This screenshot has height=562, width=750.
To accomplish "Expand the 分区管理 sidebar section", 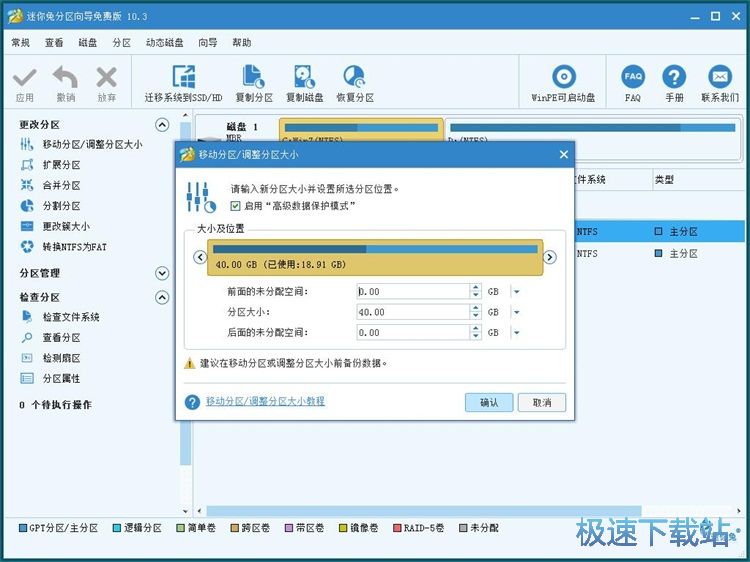I will (x=162, y=273).
